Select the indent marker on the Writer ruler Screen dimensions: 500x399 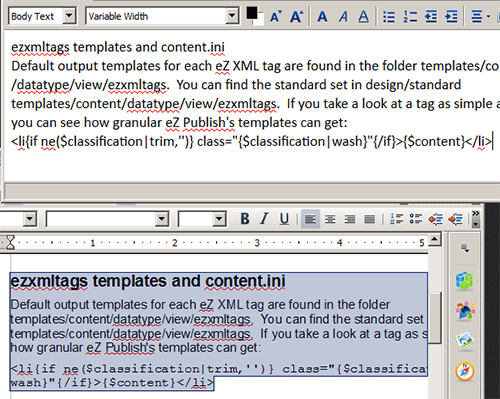pos(11,242)
